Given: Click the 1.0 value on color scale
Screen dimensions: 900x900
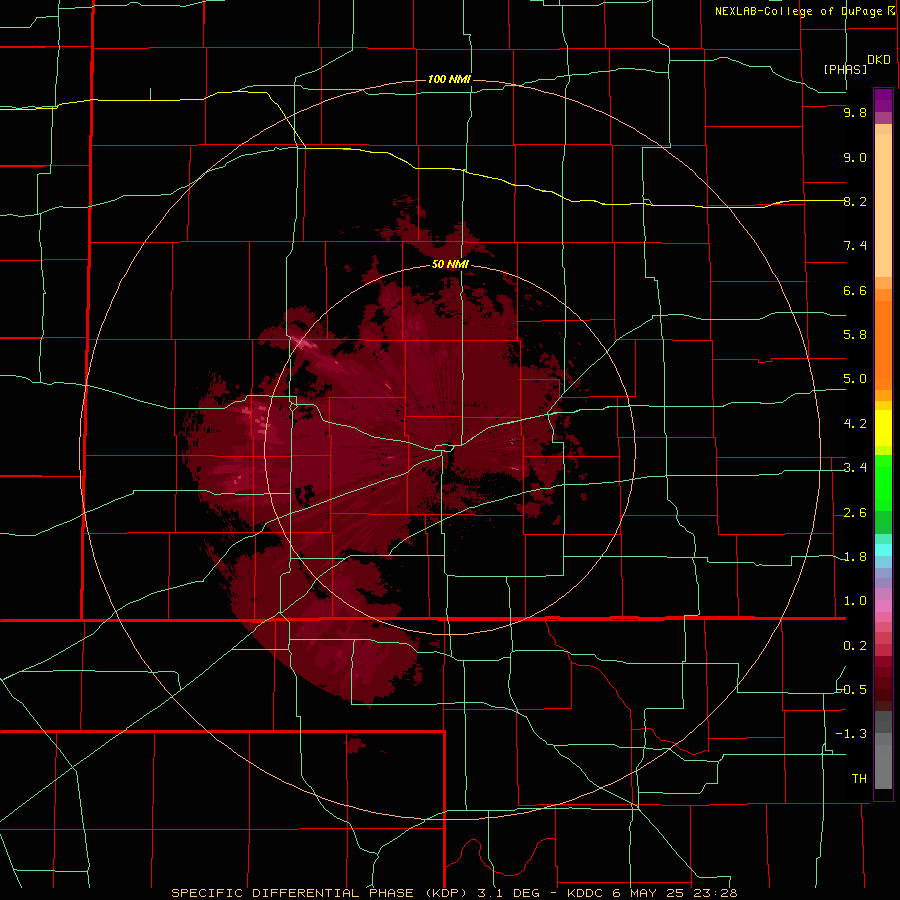Looking at the screenshot, I should (x=855, y=601).
